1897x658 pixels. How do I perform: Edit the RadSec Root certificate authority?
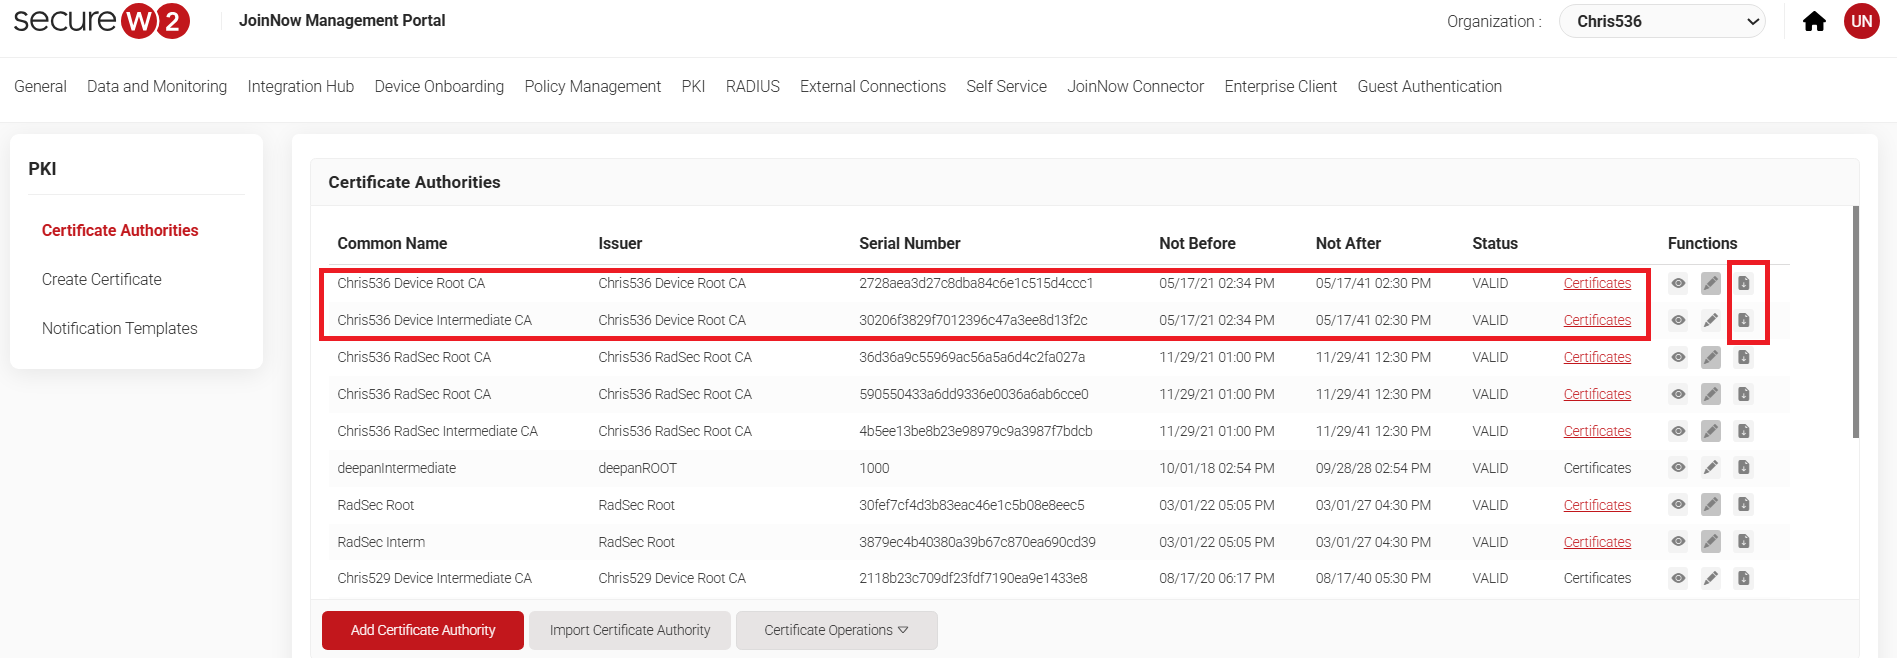[1711, 505]
